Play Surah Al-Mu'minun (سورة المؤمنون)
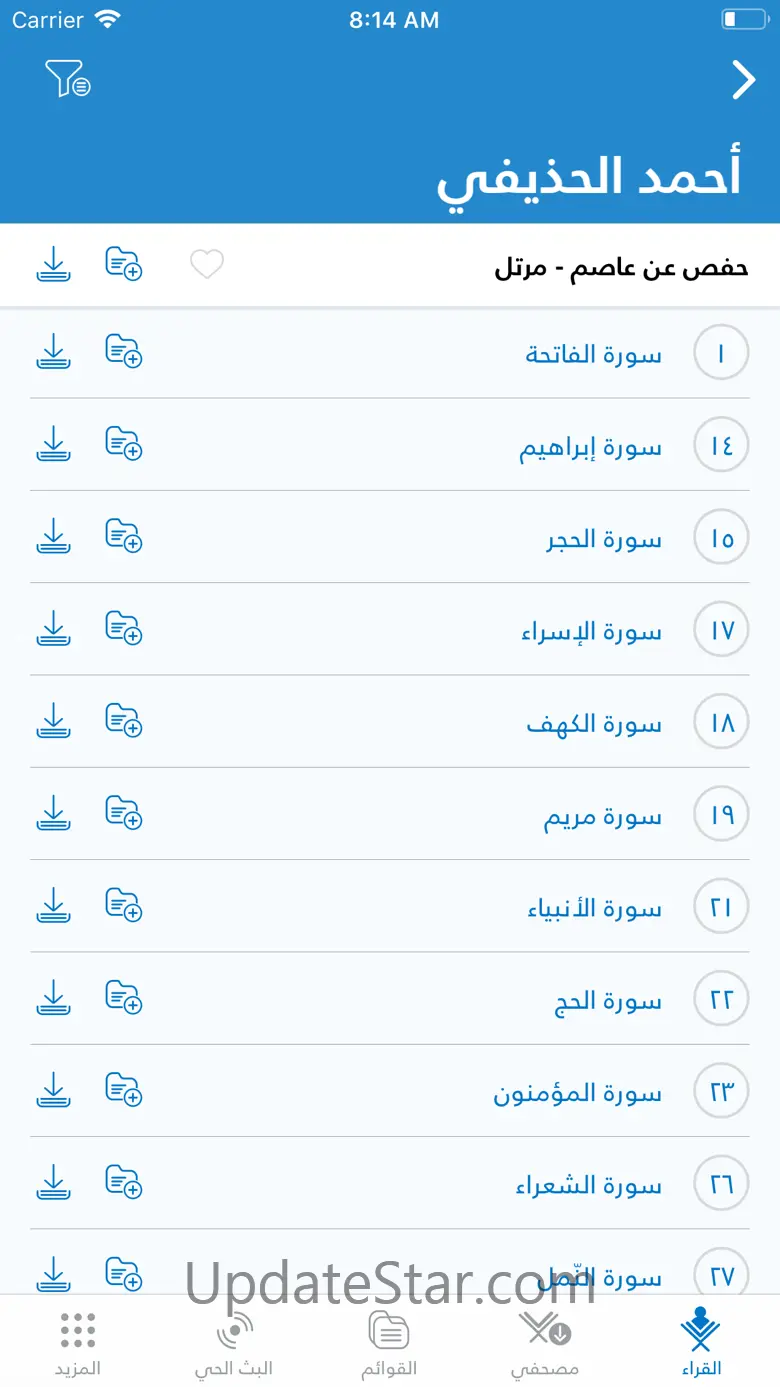This screenshot has width=780, height=1387. [577, 1092]
